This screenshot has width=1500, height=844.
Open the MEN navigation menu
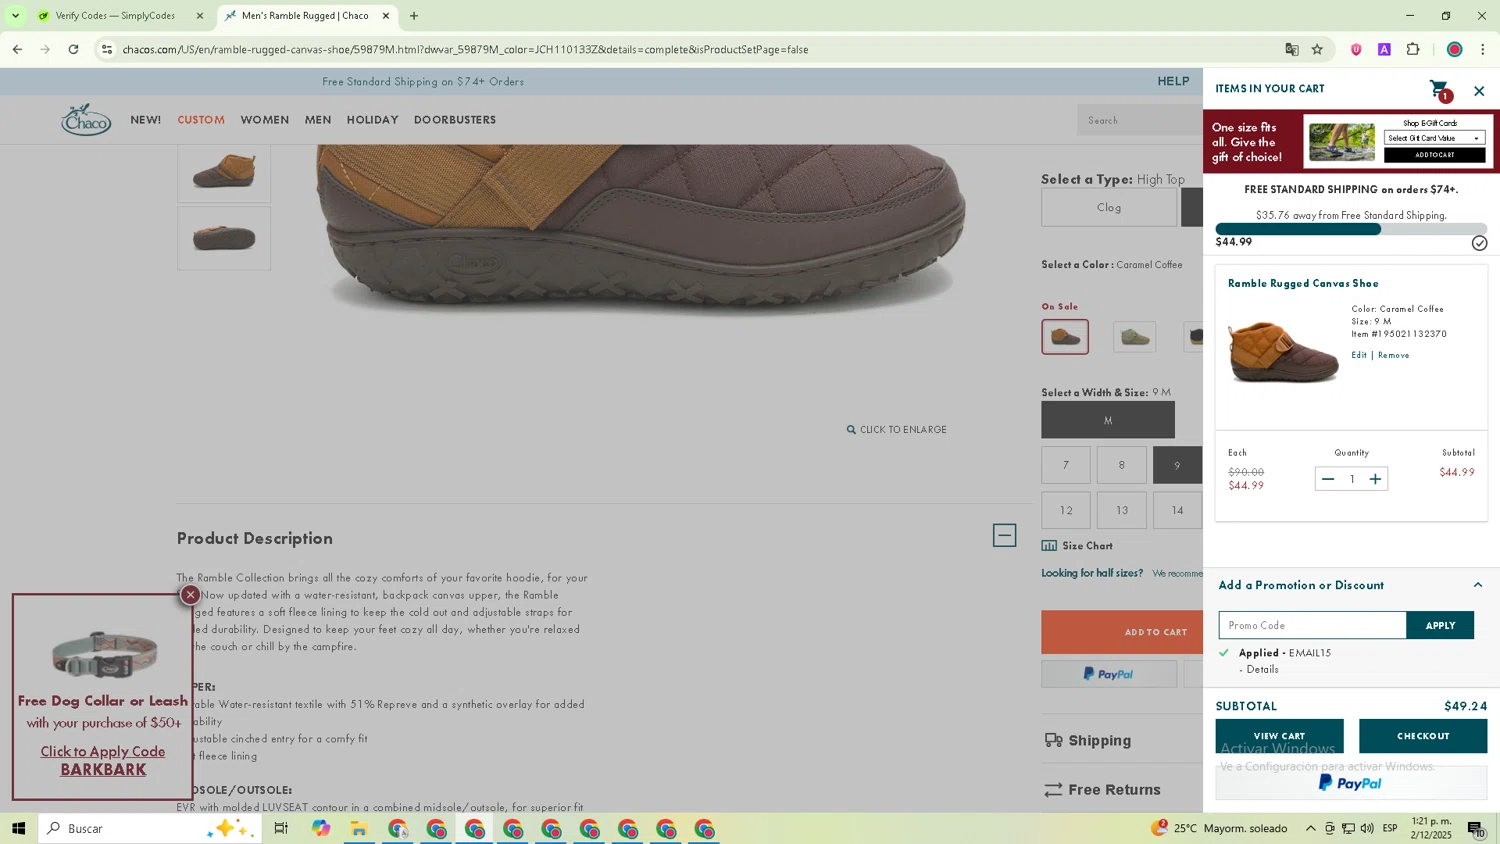click(x=318, y=120)
